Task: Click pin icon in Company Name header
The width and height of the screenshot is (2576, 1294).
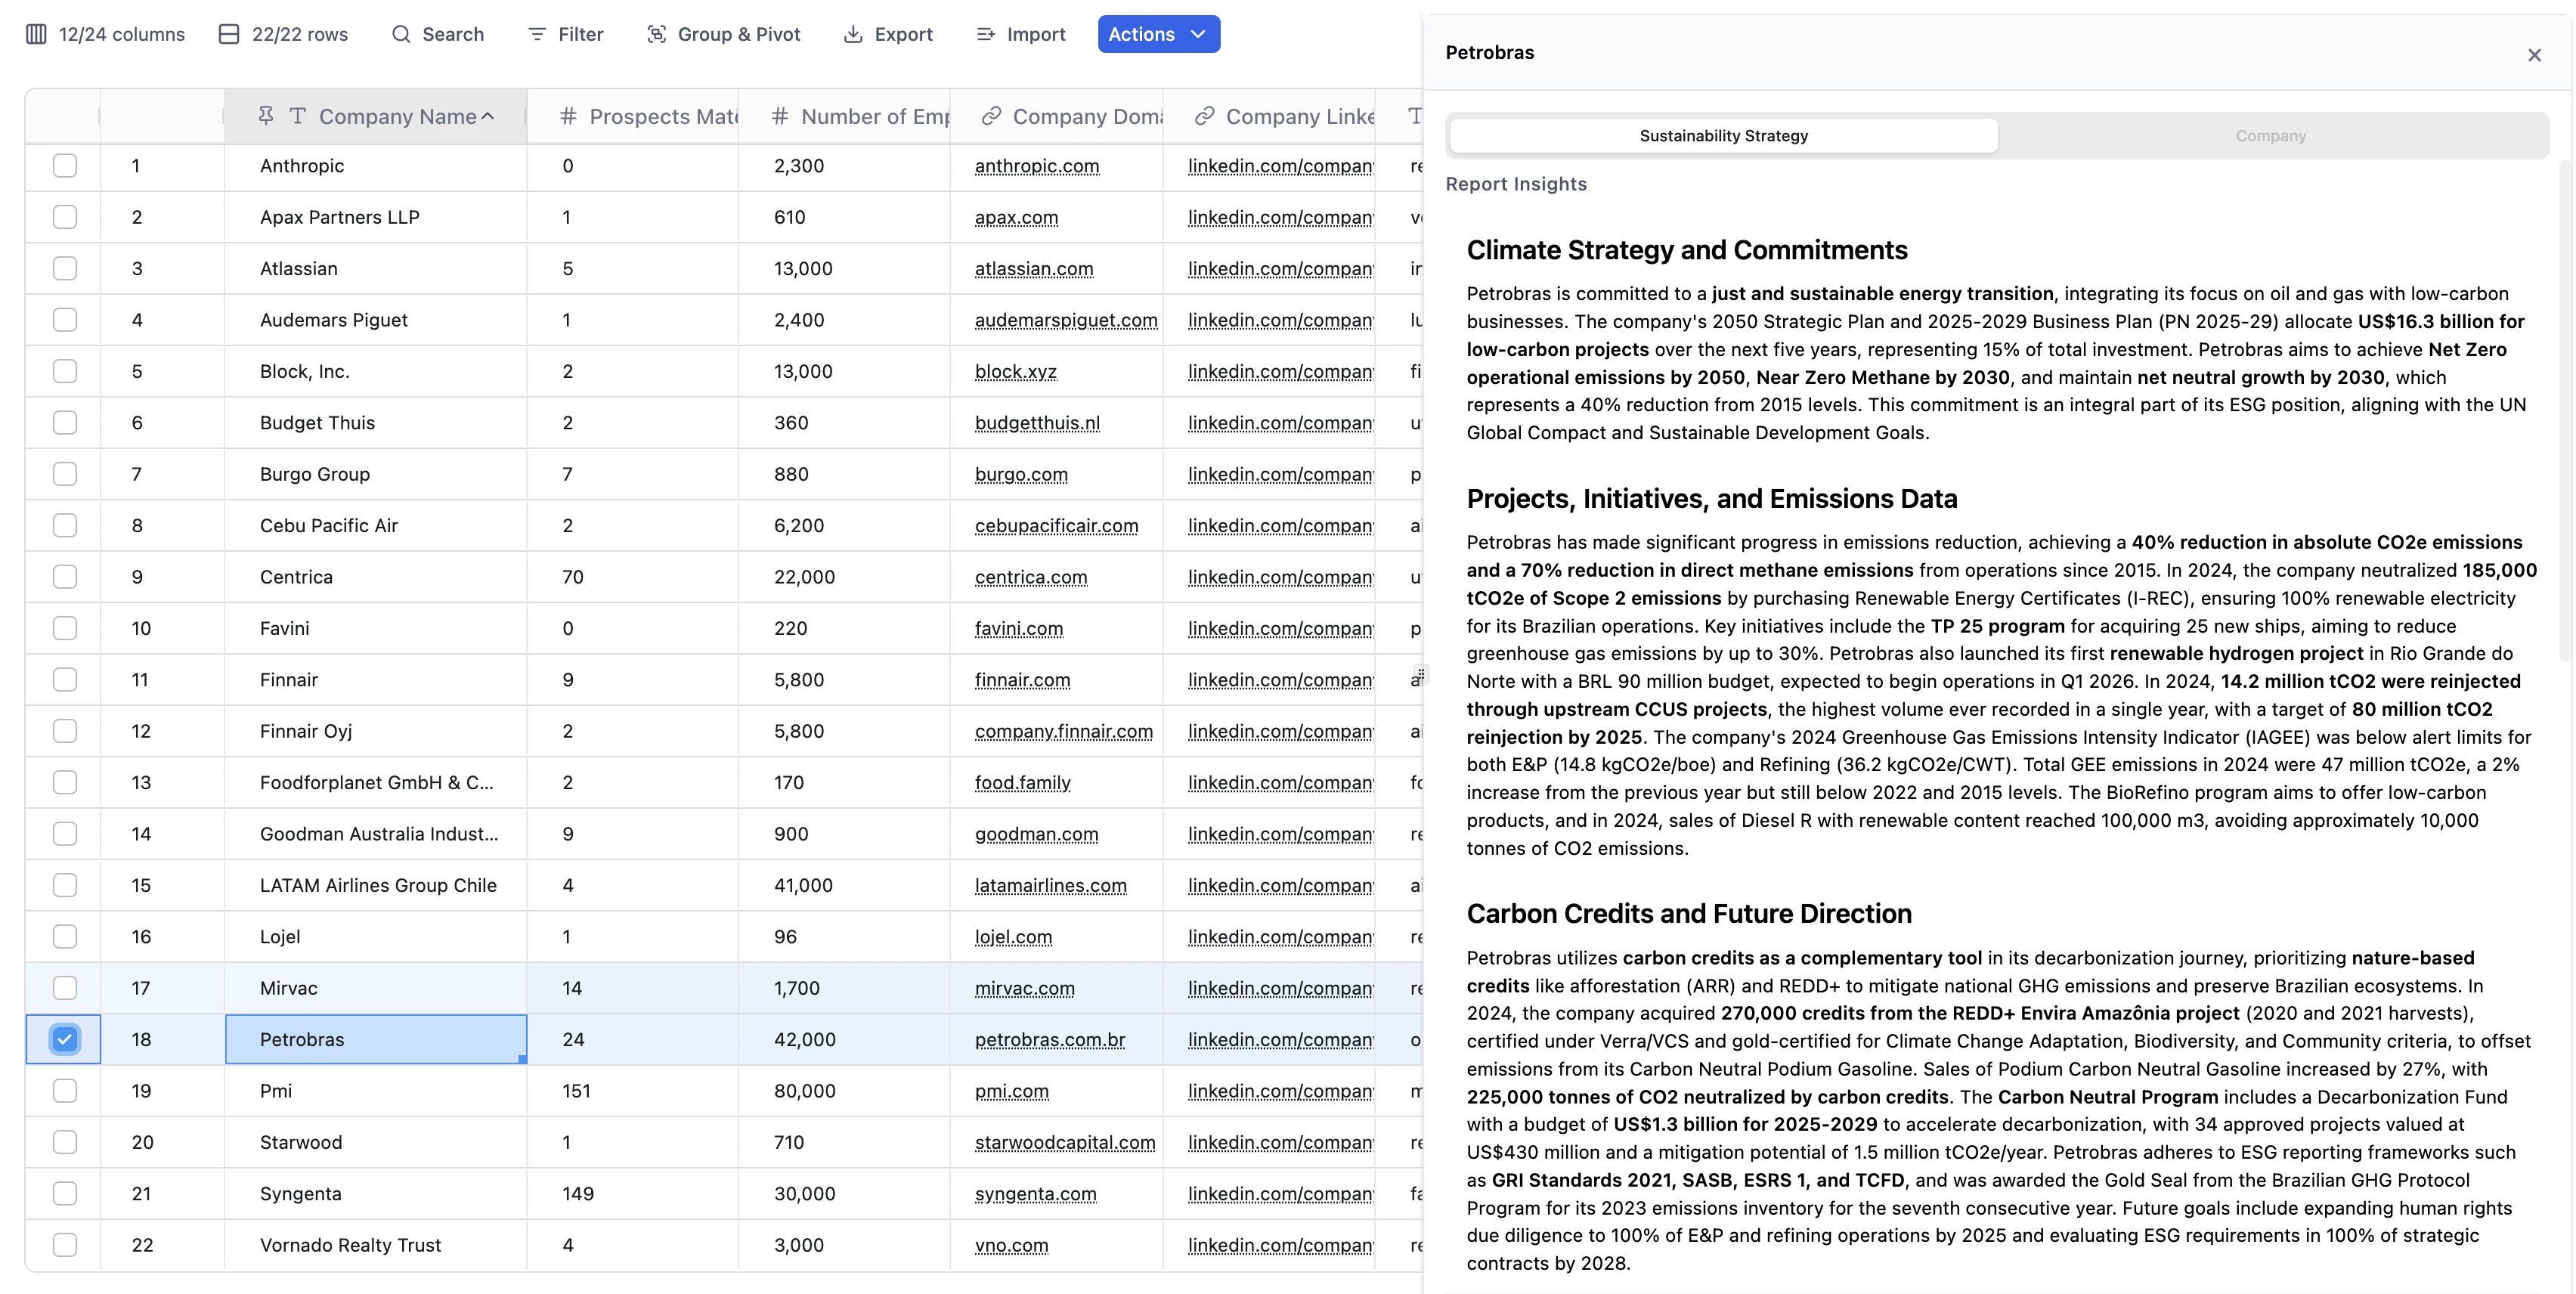Action: [x=266, y=116]
